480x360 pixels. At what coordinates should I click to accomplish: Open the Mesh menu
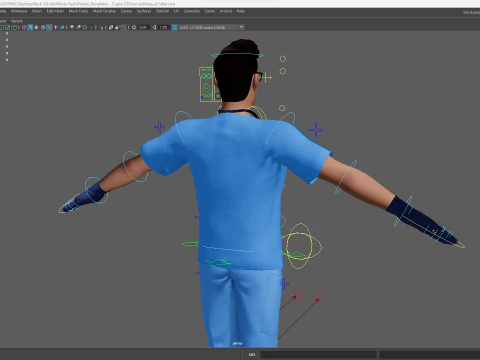coord(37,11)
